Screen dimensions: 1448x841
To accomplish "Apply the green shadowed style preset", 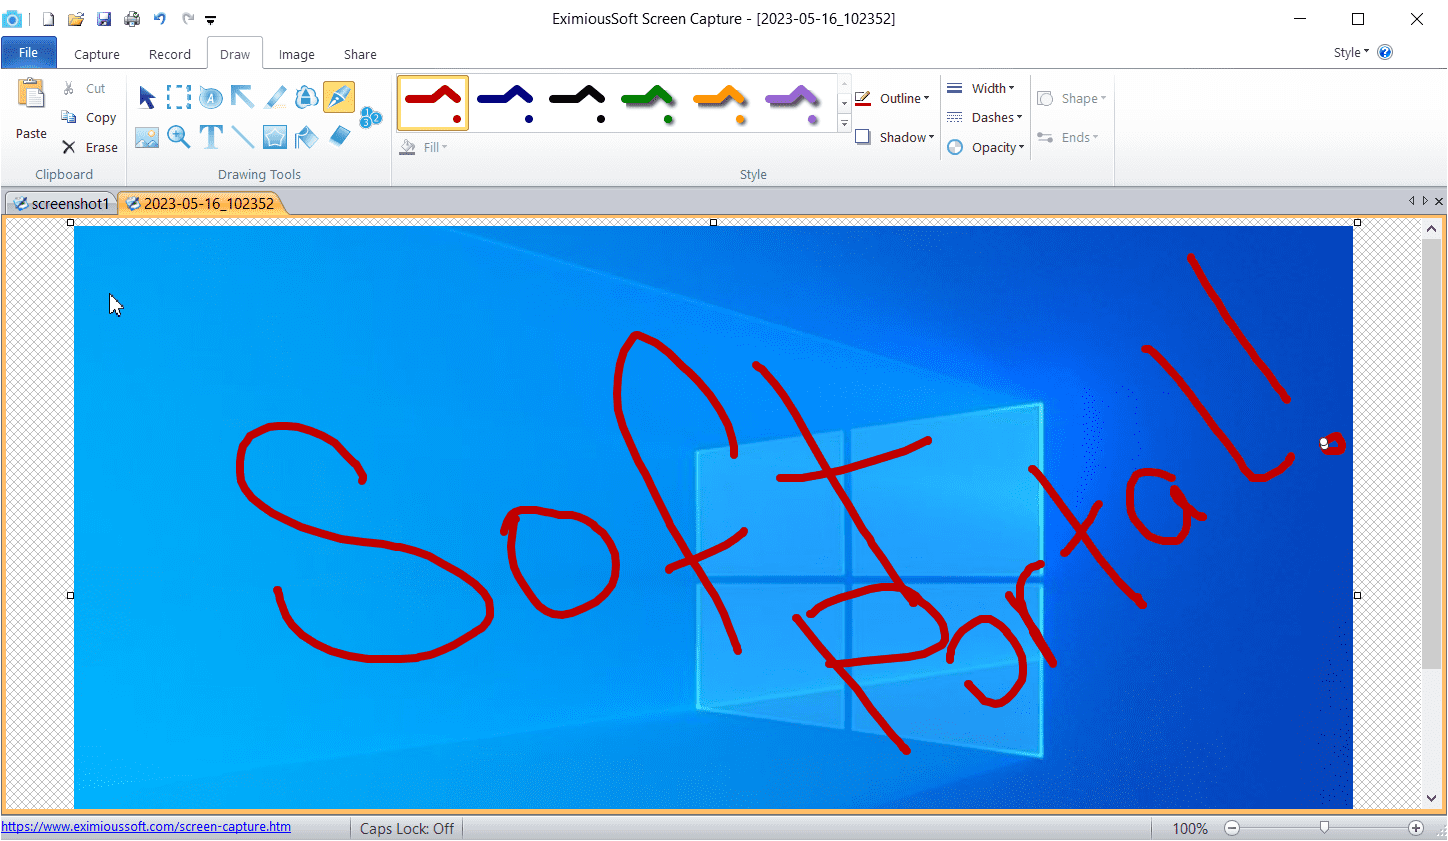I will (x=648, y=103).
